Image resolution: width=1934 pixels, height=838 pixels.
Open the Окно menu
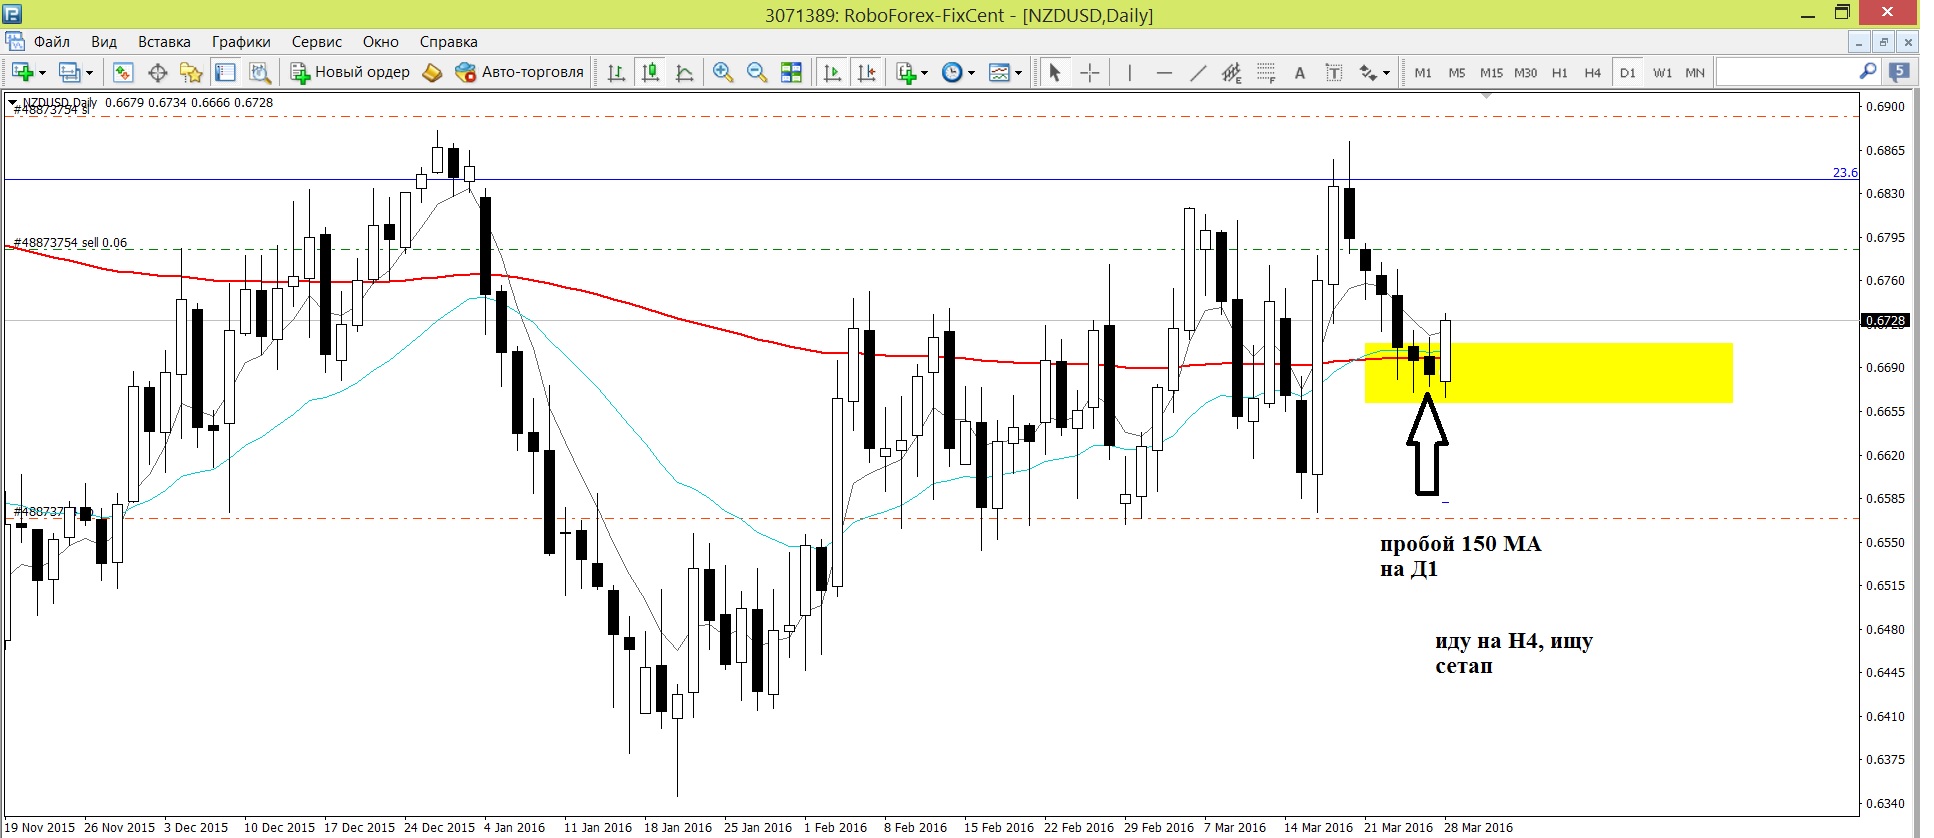coord(381,42)
